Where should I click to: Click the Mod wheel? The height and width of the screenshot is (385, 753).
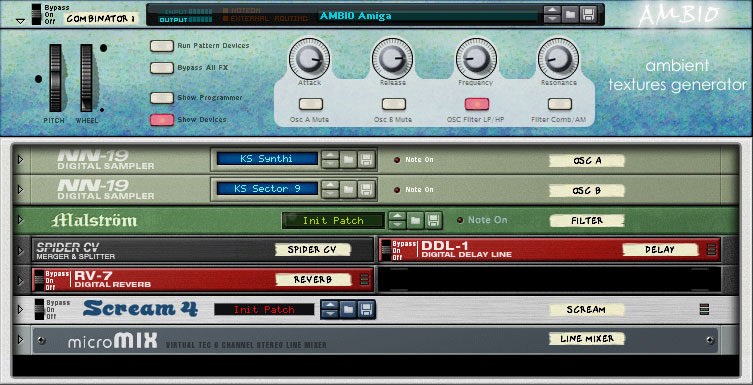pos(86,78)
